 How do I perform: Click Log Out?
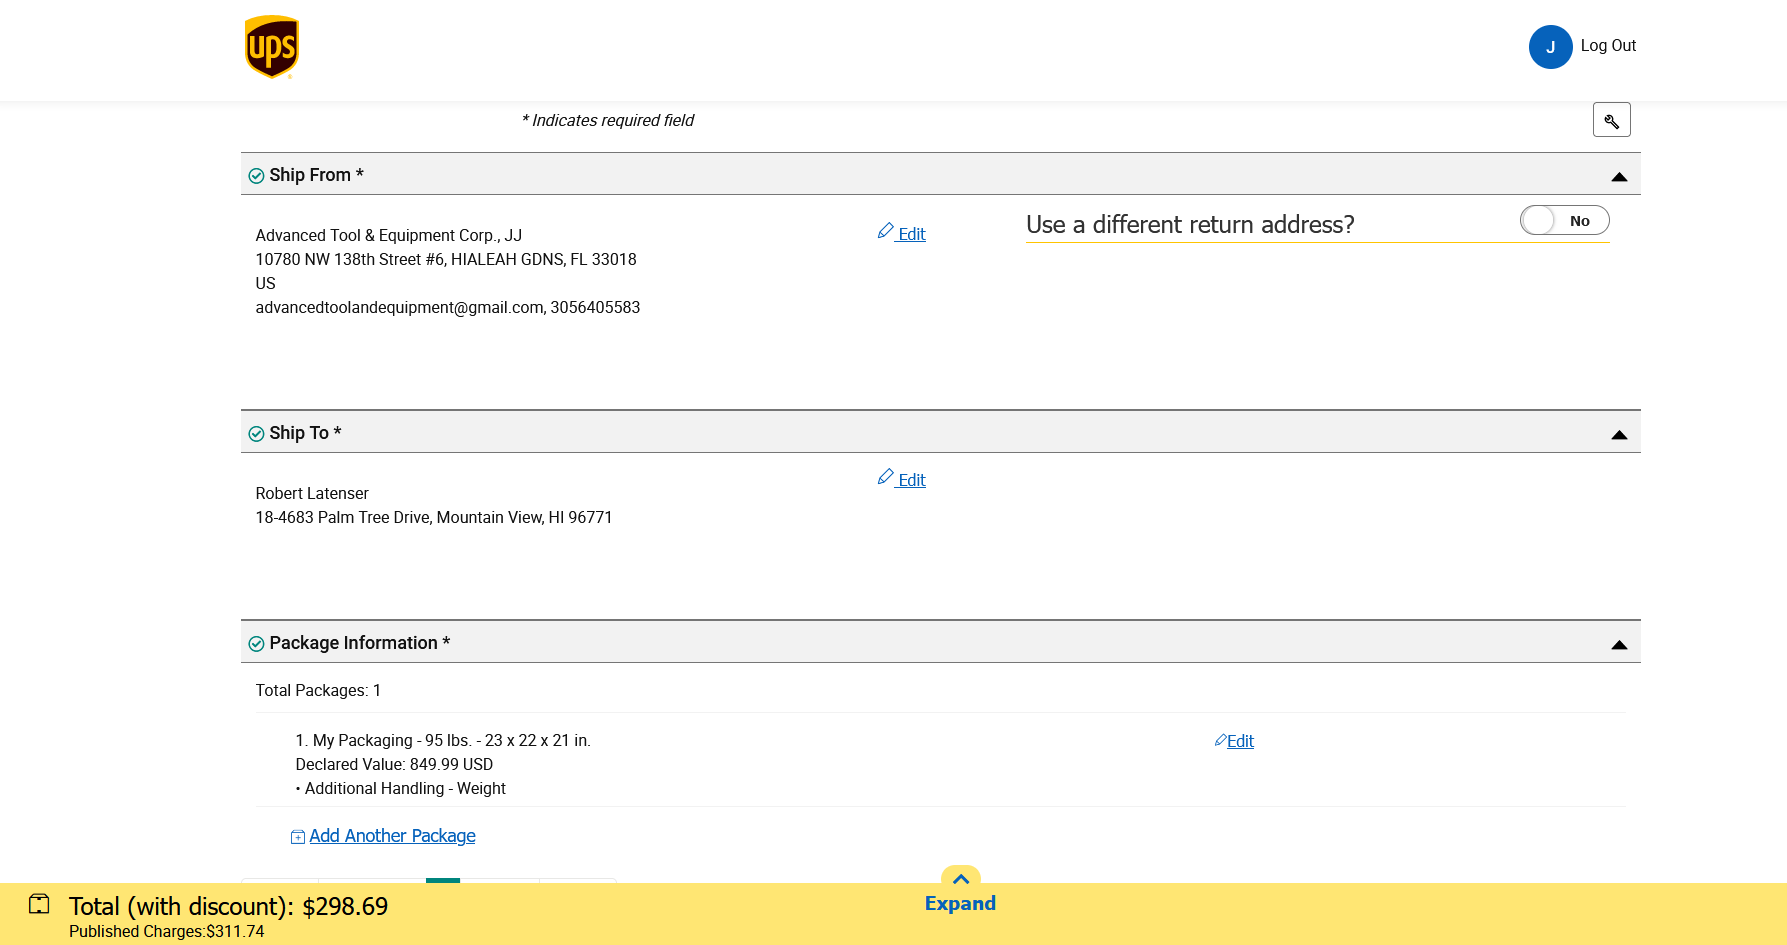click(x=1608, y=46)
